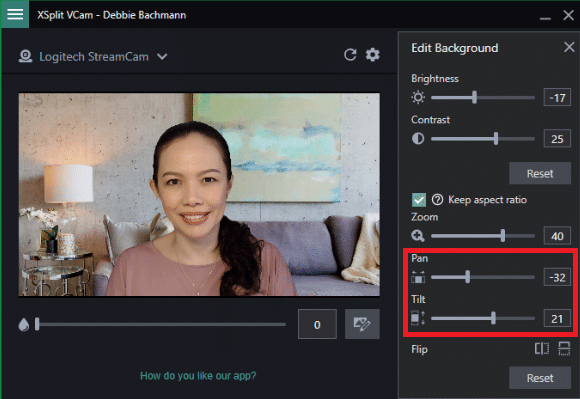
Task: Edit the Zoom value field showing 40
Action: pyautogui.click(x=557, y=236)
